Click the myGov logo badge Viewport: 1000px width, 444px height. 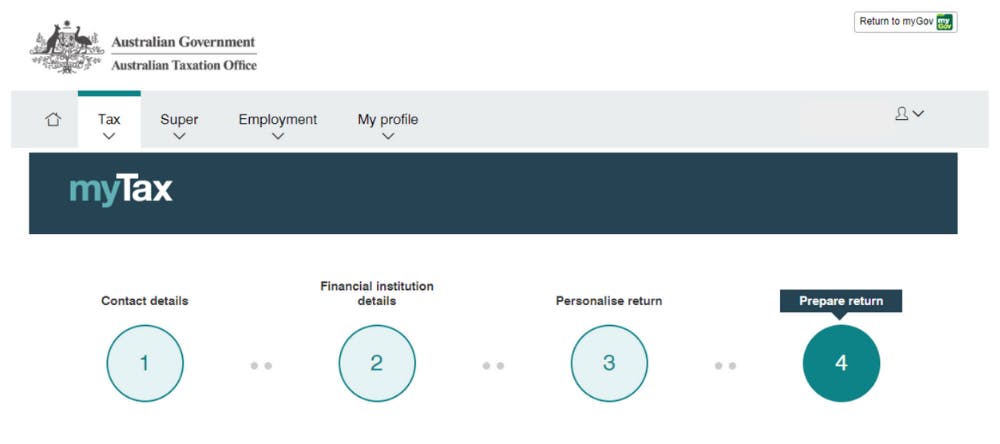945,22
